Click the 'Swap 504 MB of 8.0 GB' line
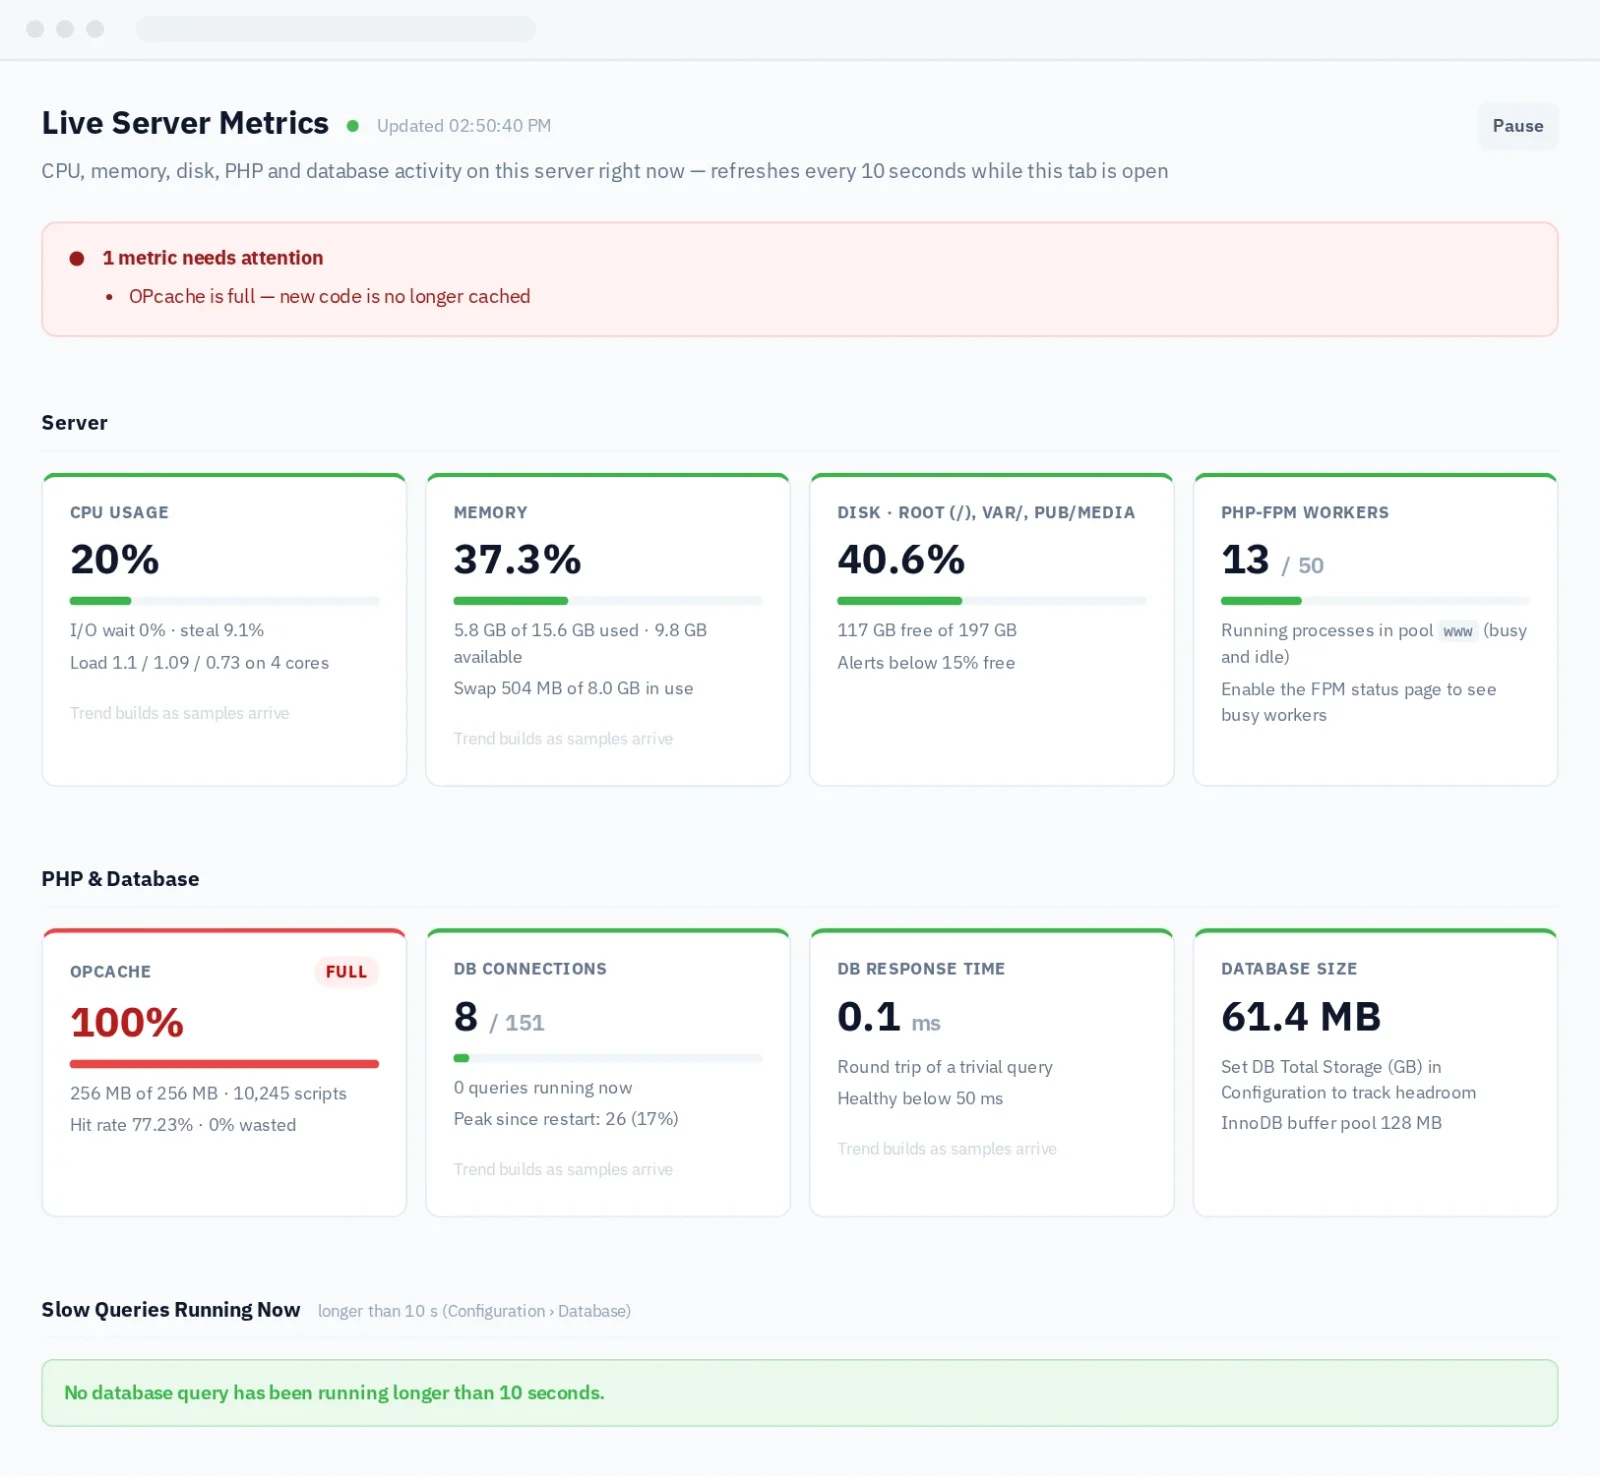Image resolution: width=1600 pixels, height=1478 pixels. coord(573,688)
